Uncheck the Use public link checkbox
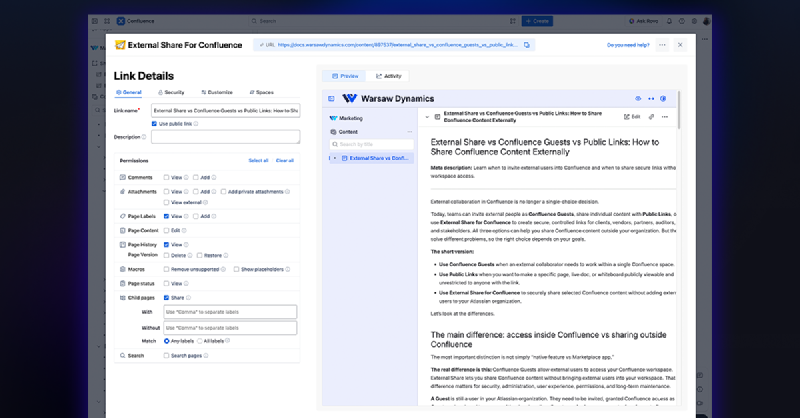Screen dimensions: 800x418 154,124
